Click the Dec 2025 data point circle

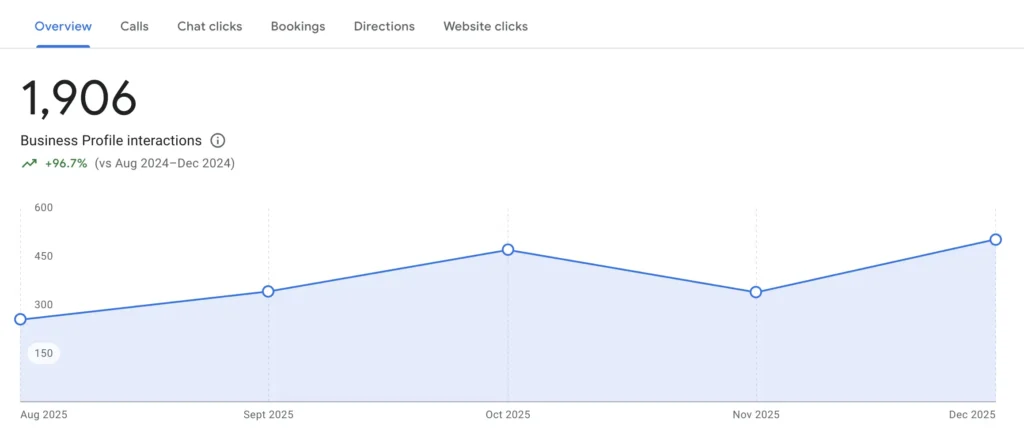[996, 239]
